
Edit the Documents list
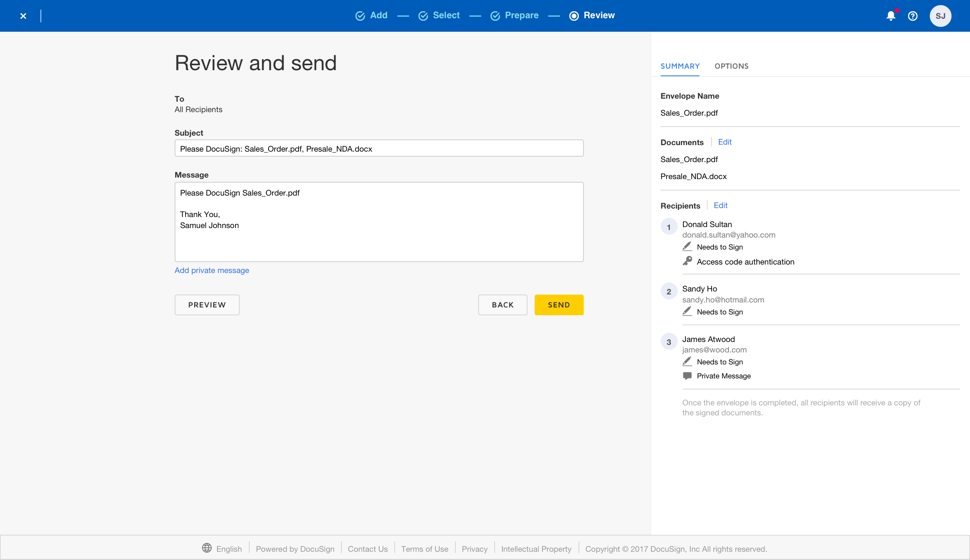click(x=724, y=142)
